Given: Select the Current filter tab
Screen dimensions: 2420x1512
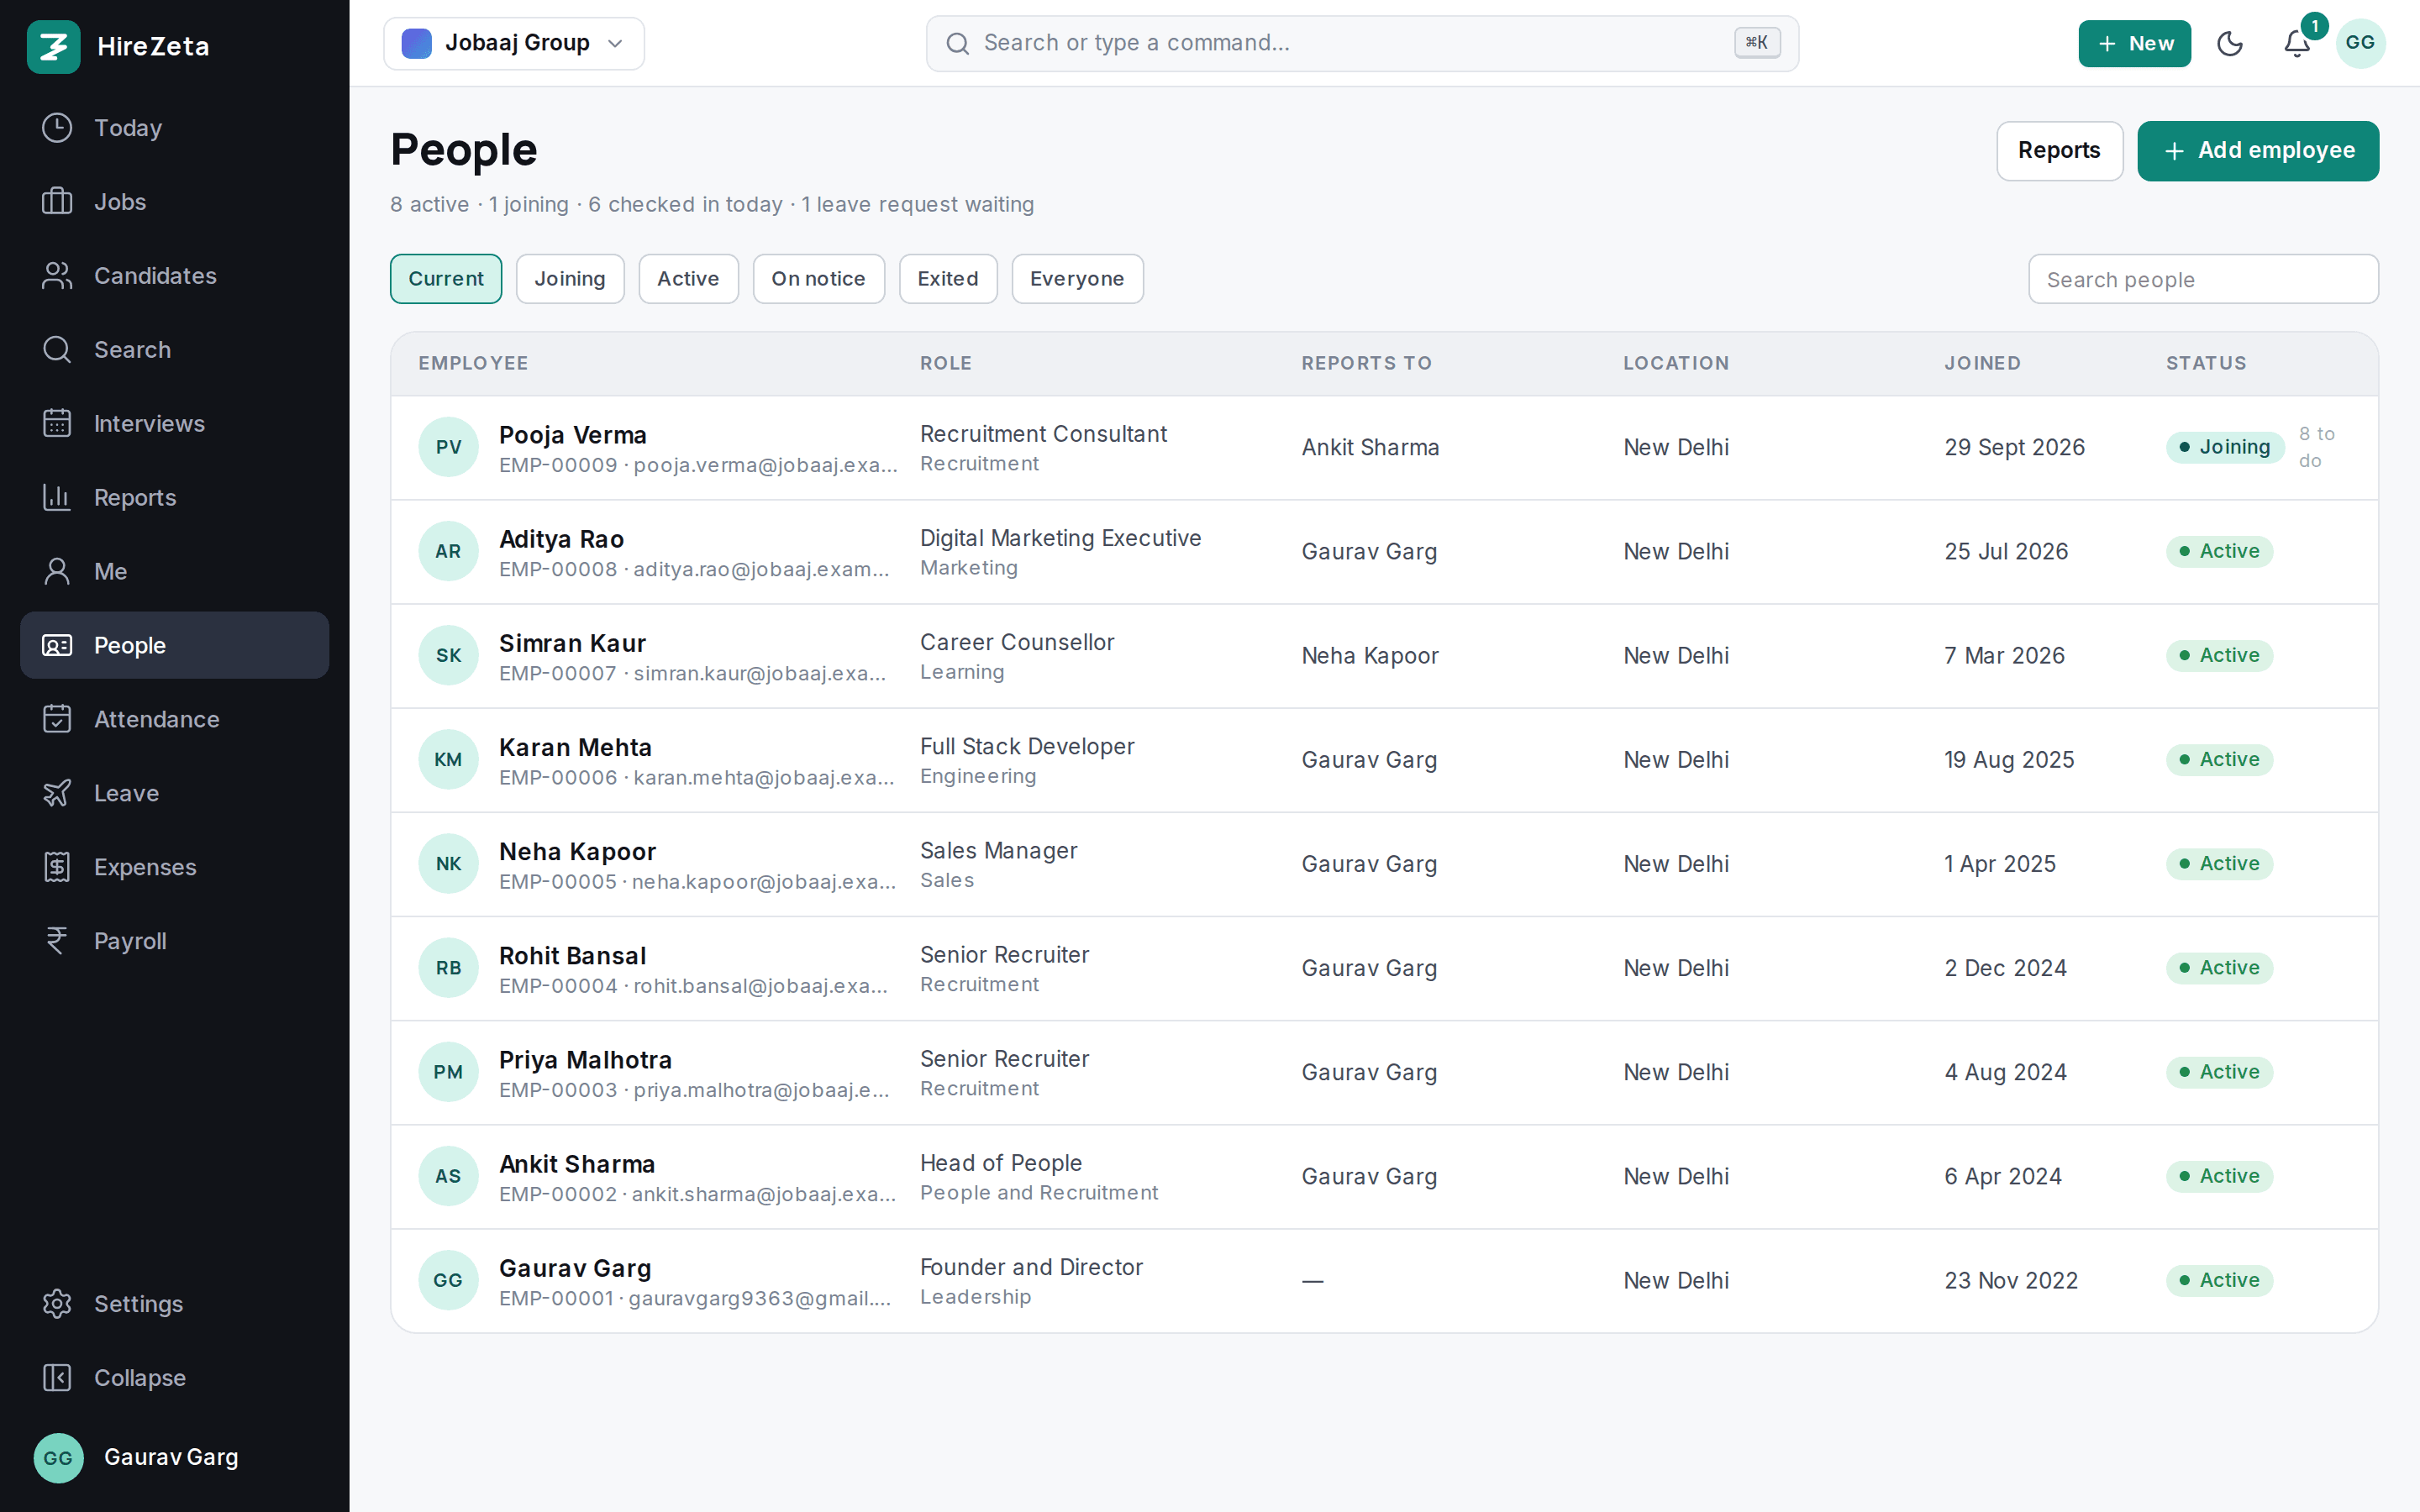Looking at the screenshot, I should (x=446, y=279).
